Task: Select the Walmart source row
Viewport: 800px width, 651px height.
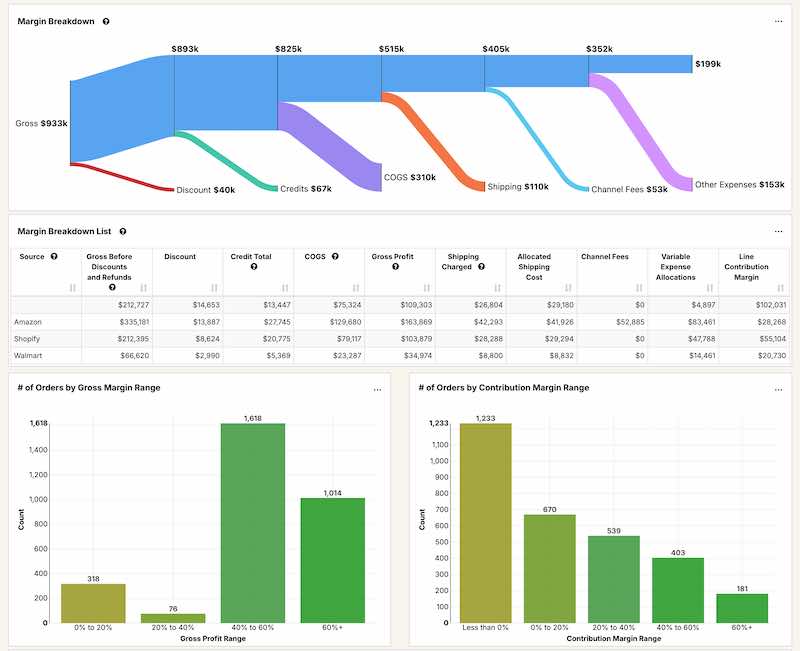Action: pyautogui.click(x=30, y=355)
